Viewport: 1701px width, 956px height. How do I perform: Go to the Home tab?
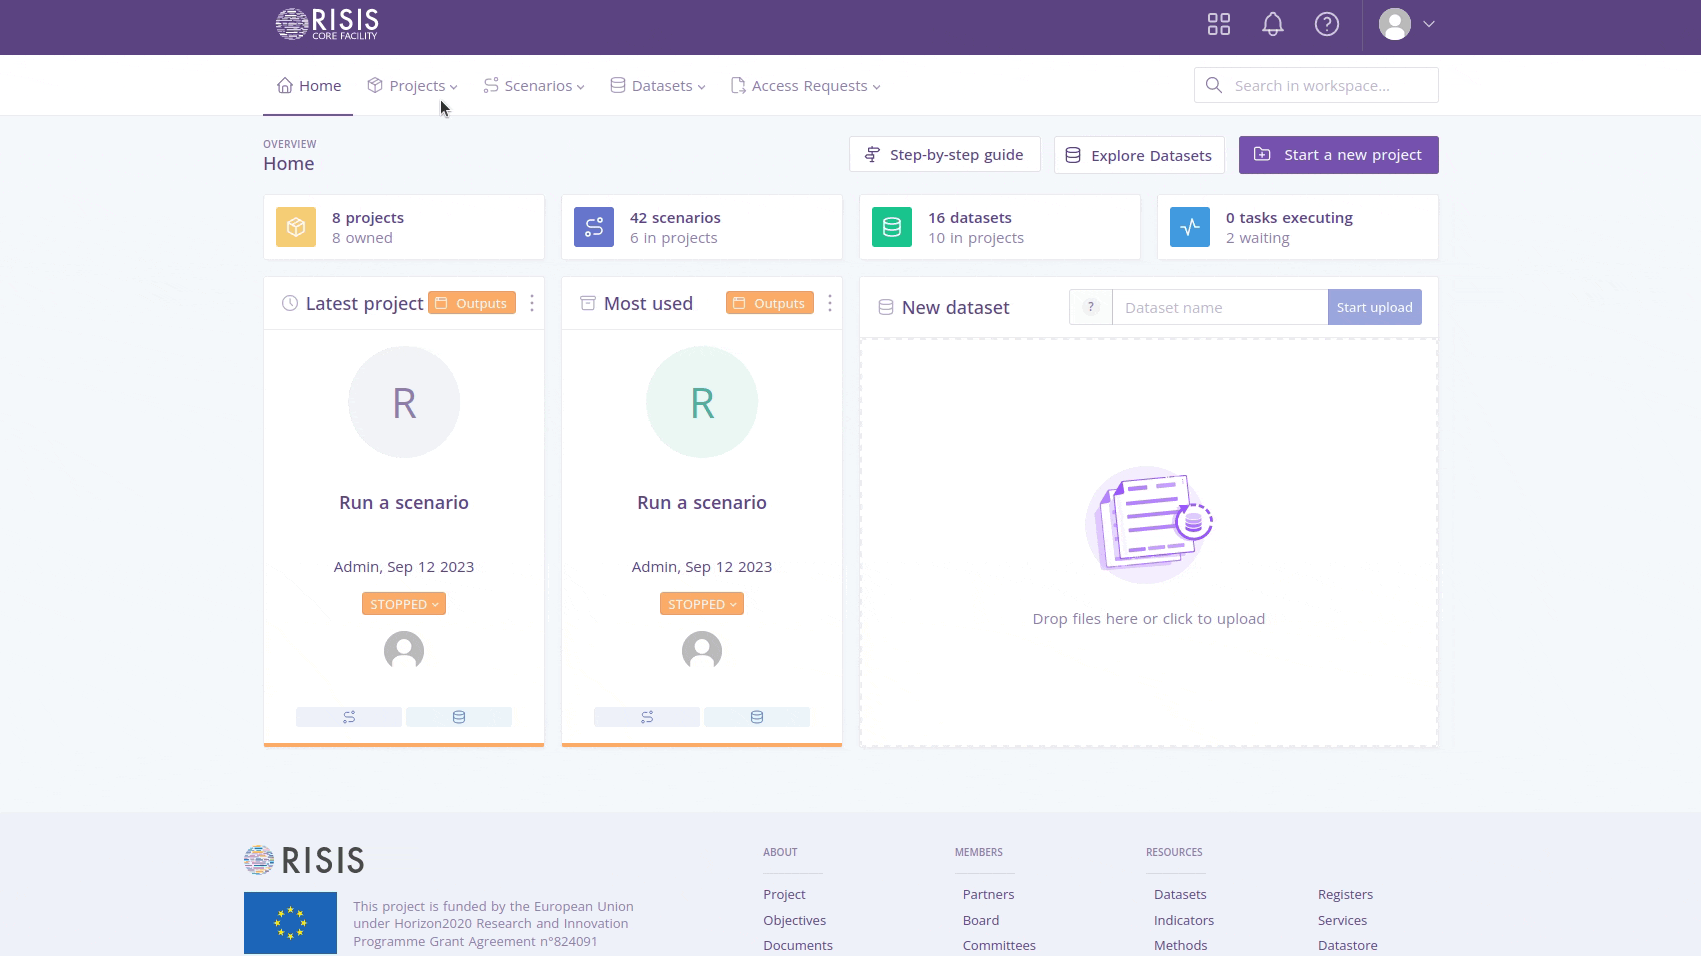[309, 86]
